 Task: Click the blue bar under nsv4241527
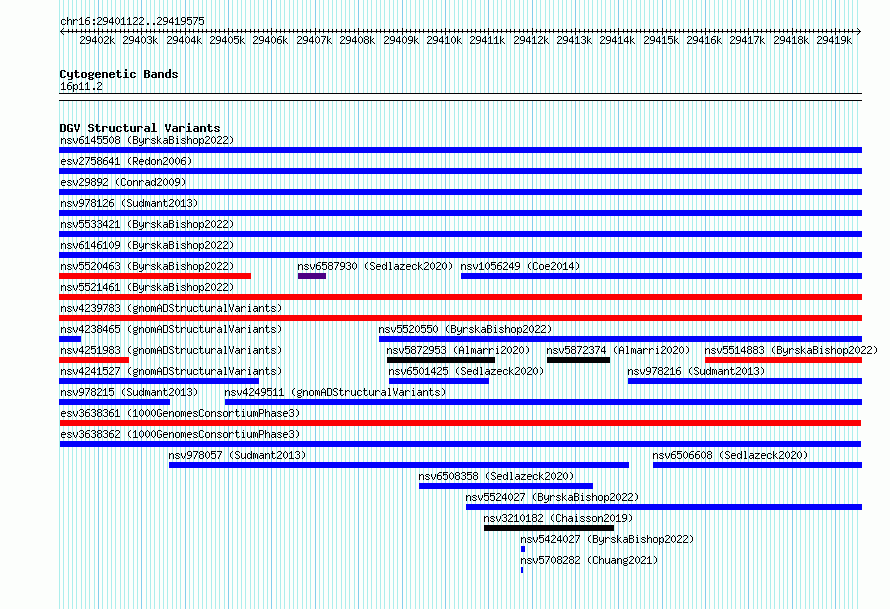coord(159,381)
